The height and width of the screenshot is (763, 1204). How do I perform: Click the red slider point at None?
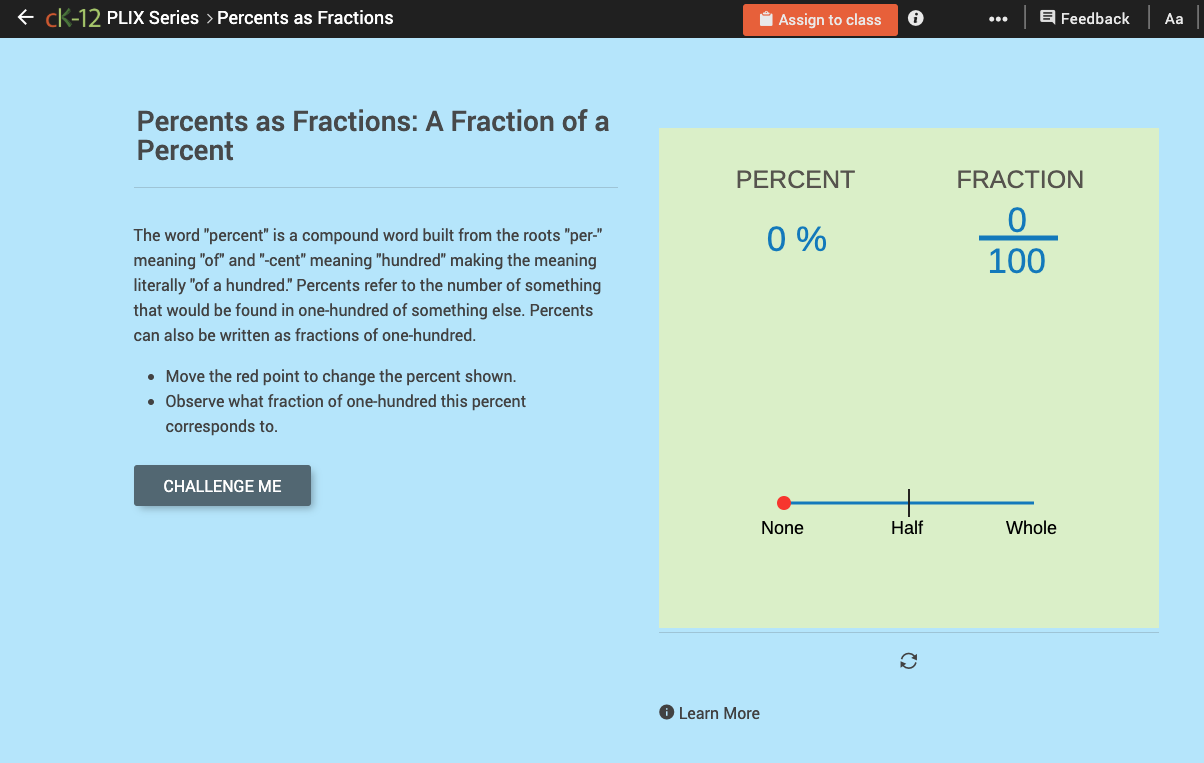(x=784, y=502)
